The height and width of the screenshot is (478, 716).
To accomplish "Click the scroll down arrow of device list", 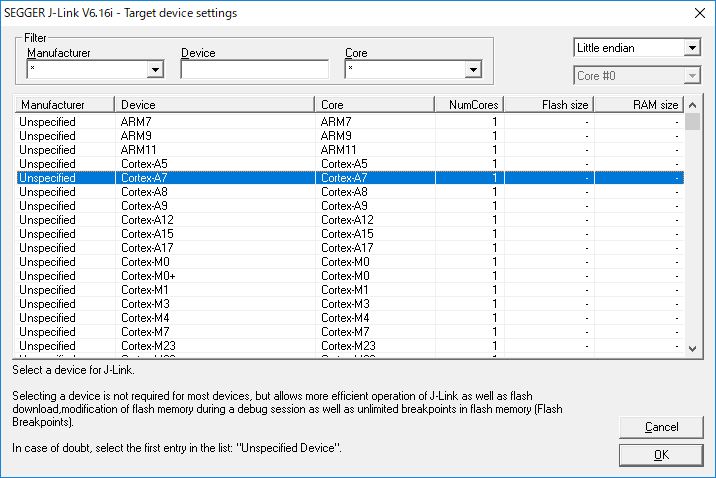I will pyautogui.click(x=692, y=349).
